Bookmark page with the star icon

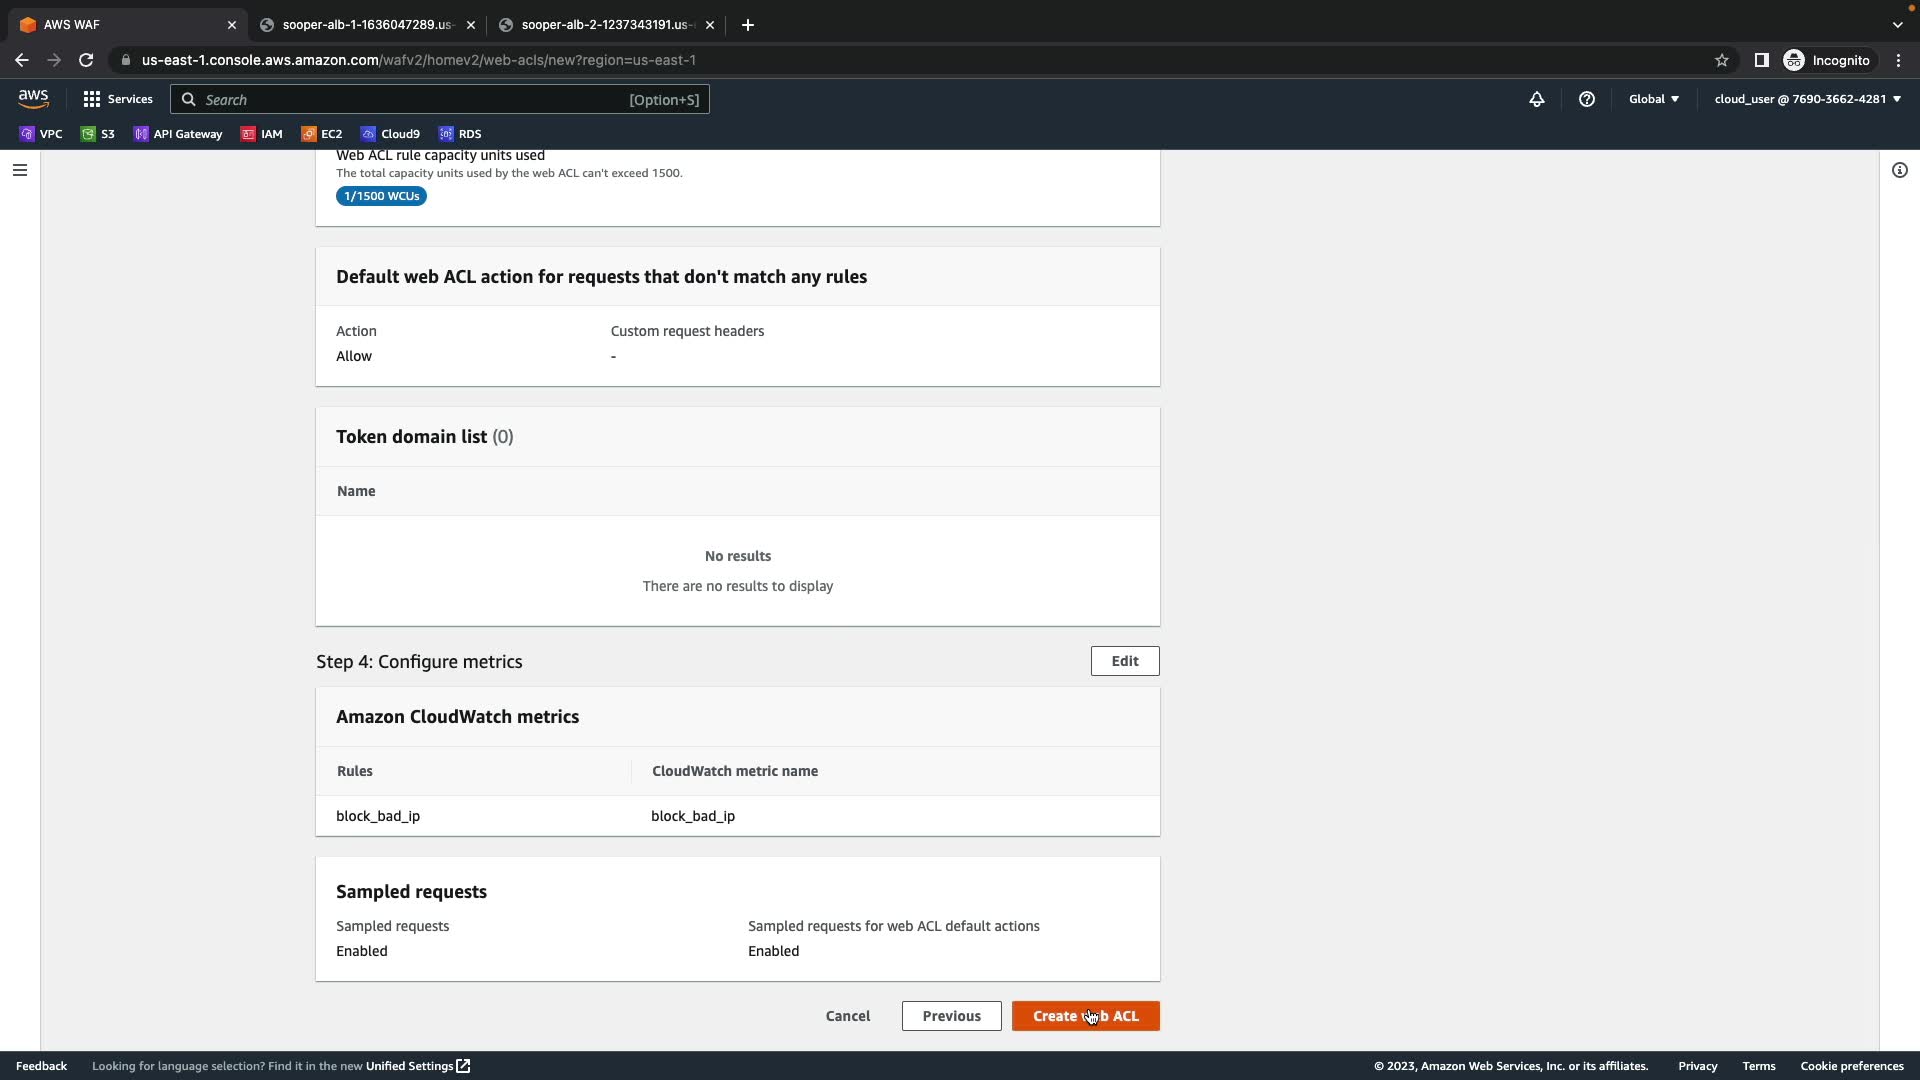coord(1722,60)
